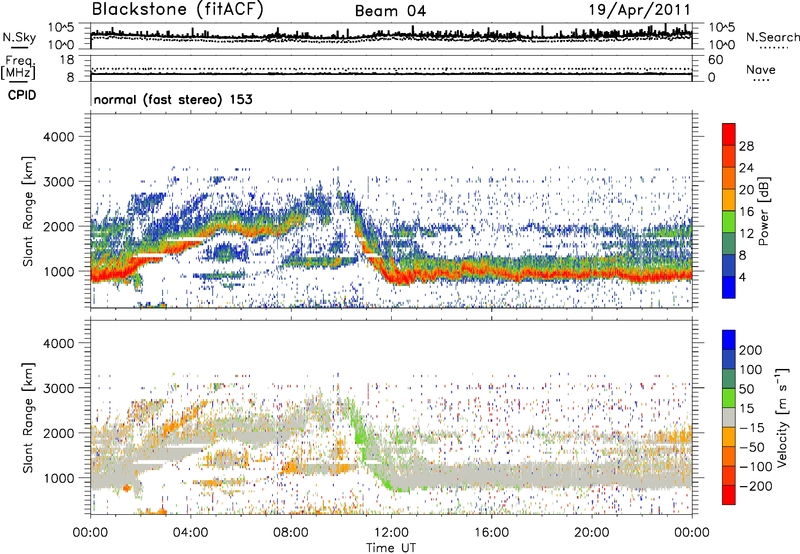Image resolution: width=800 pixels, height=554 pixels.
Task: Click the "100" velocity colorbar value
Action: tap(751, 370)
